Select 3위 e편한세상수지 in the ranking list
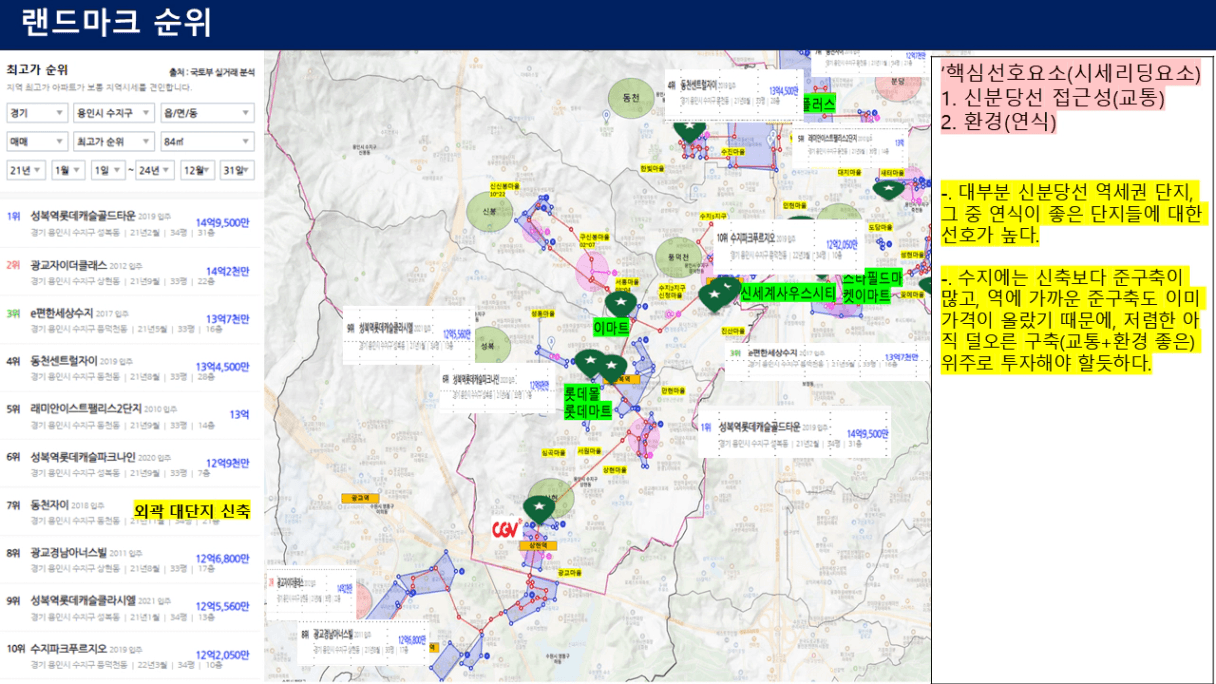 [128, 318]
